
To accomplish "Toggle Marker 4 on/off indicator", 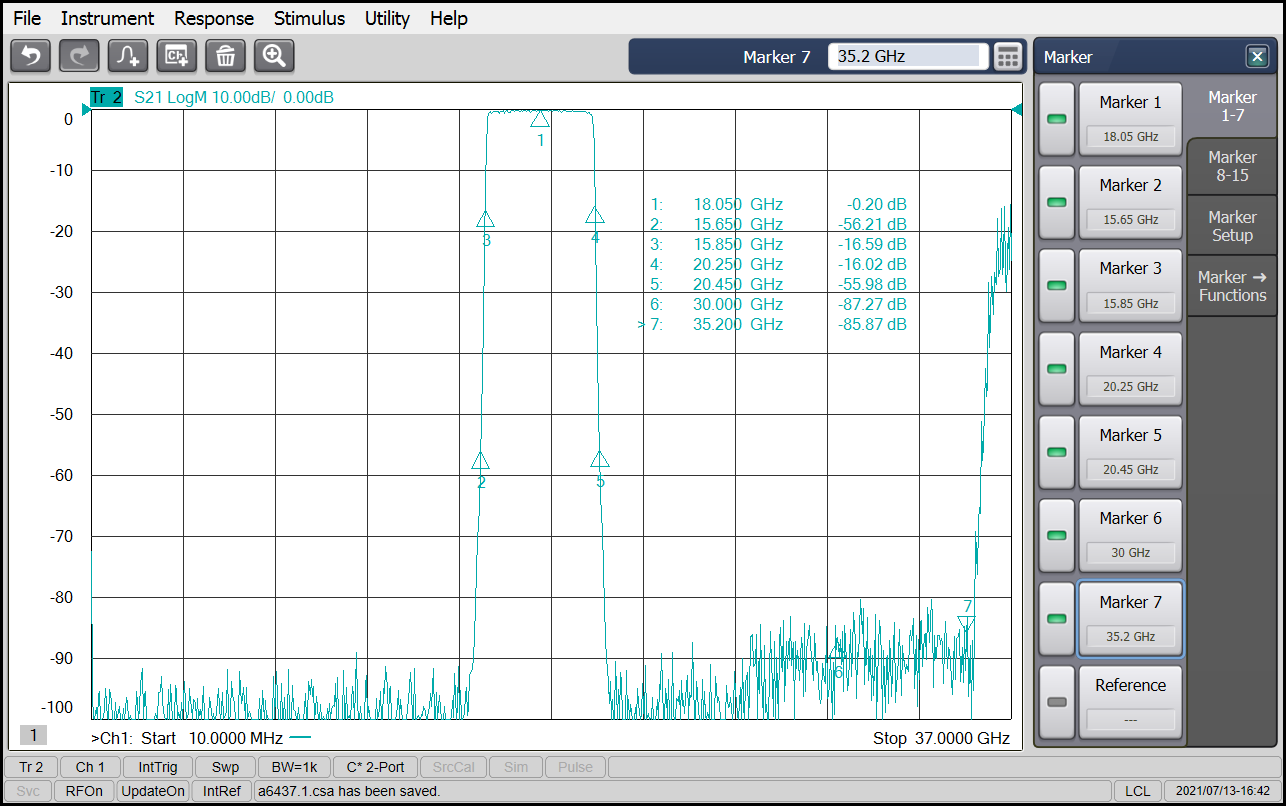I will click(1056, 369).
